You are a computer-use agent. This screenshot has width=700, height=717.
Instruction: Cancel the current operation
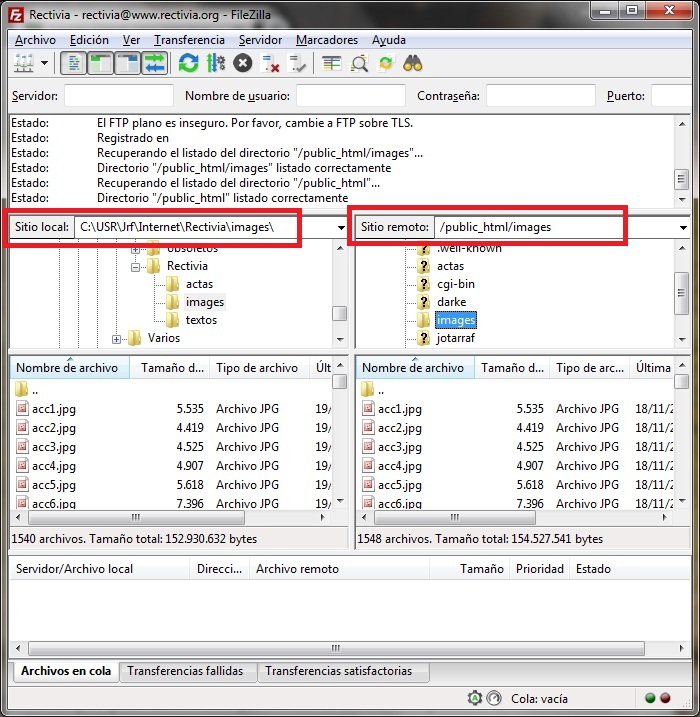(242, 63)
